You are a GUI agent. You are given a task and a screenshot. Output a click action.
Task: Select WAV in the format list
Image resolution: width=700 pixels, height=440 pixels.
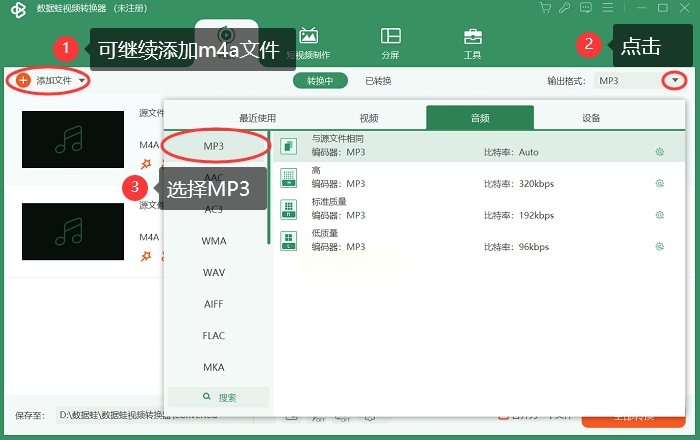click(x=214, y=273)
